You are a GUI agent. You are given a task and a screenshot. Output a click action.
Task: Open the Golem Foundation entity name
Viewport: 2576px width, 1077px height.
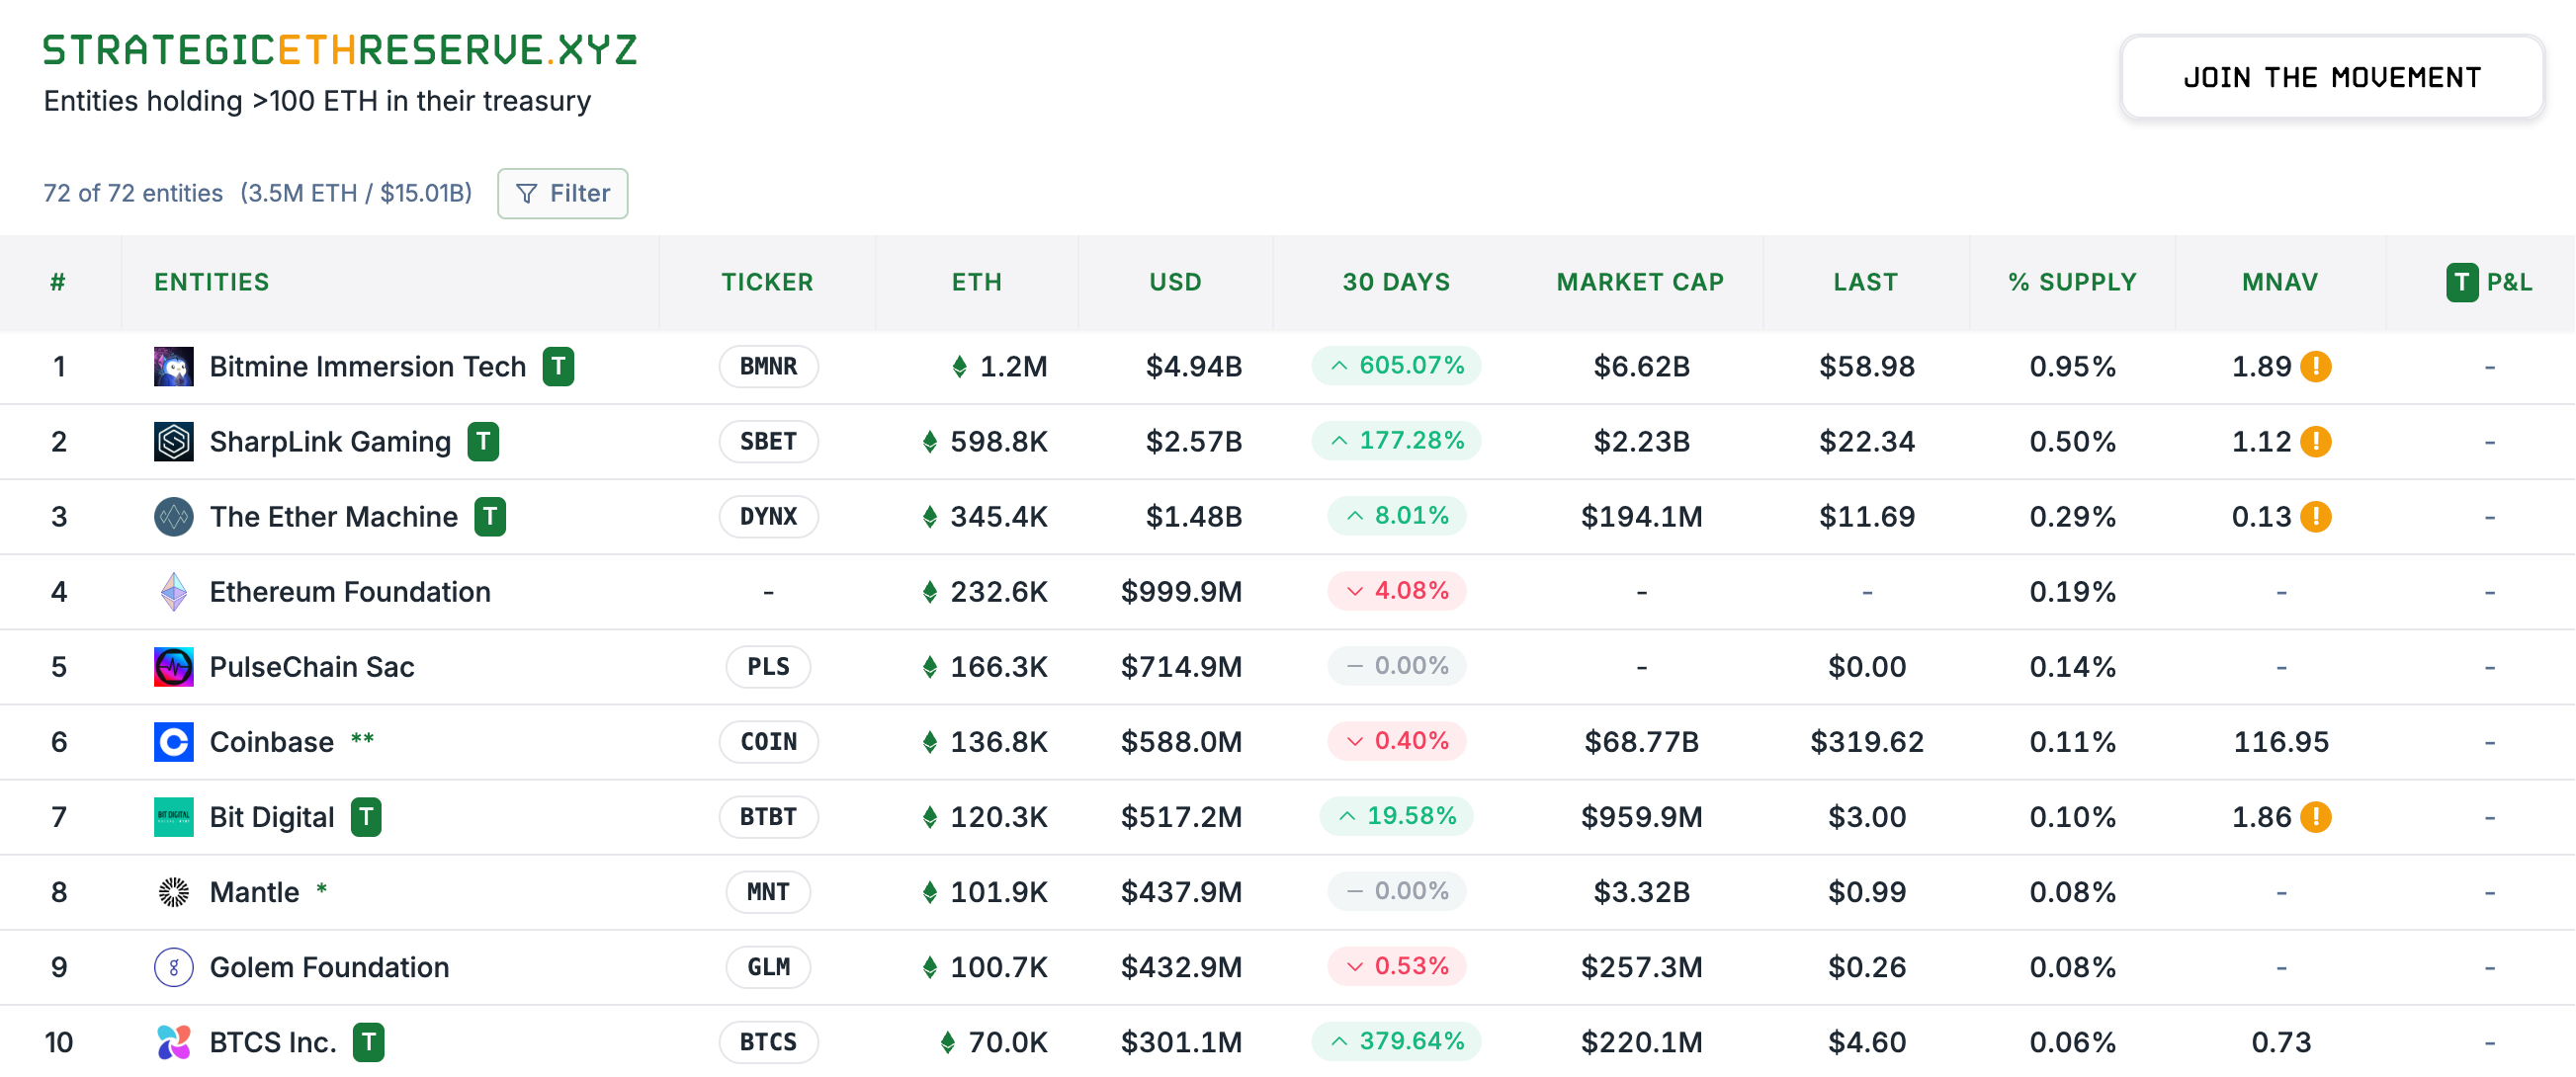[x=329, y=966]
